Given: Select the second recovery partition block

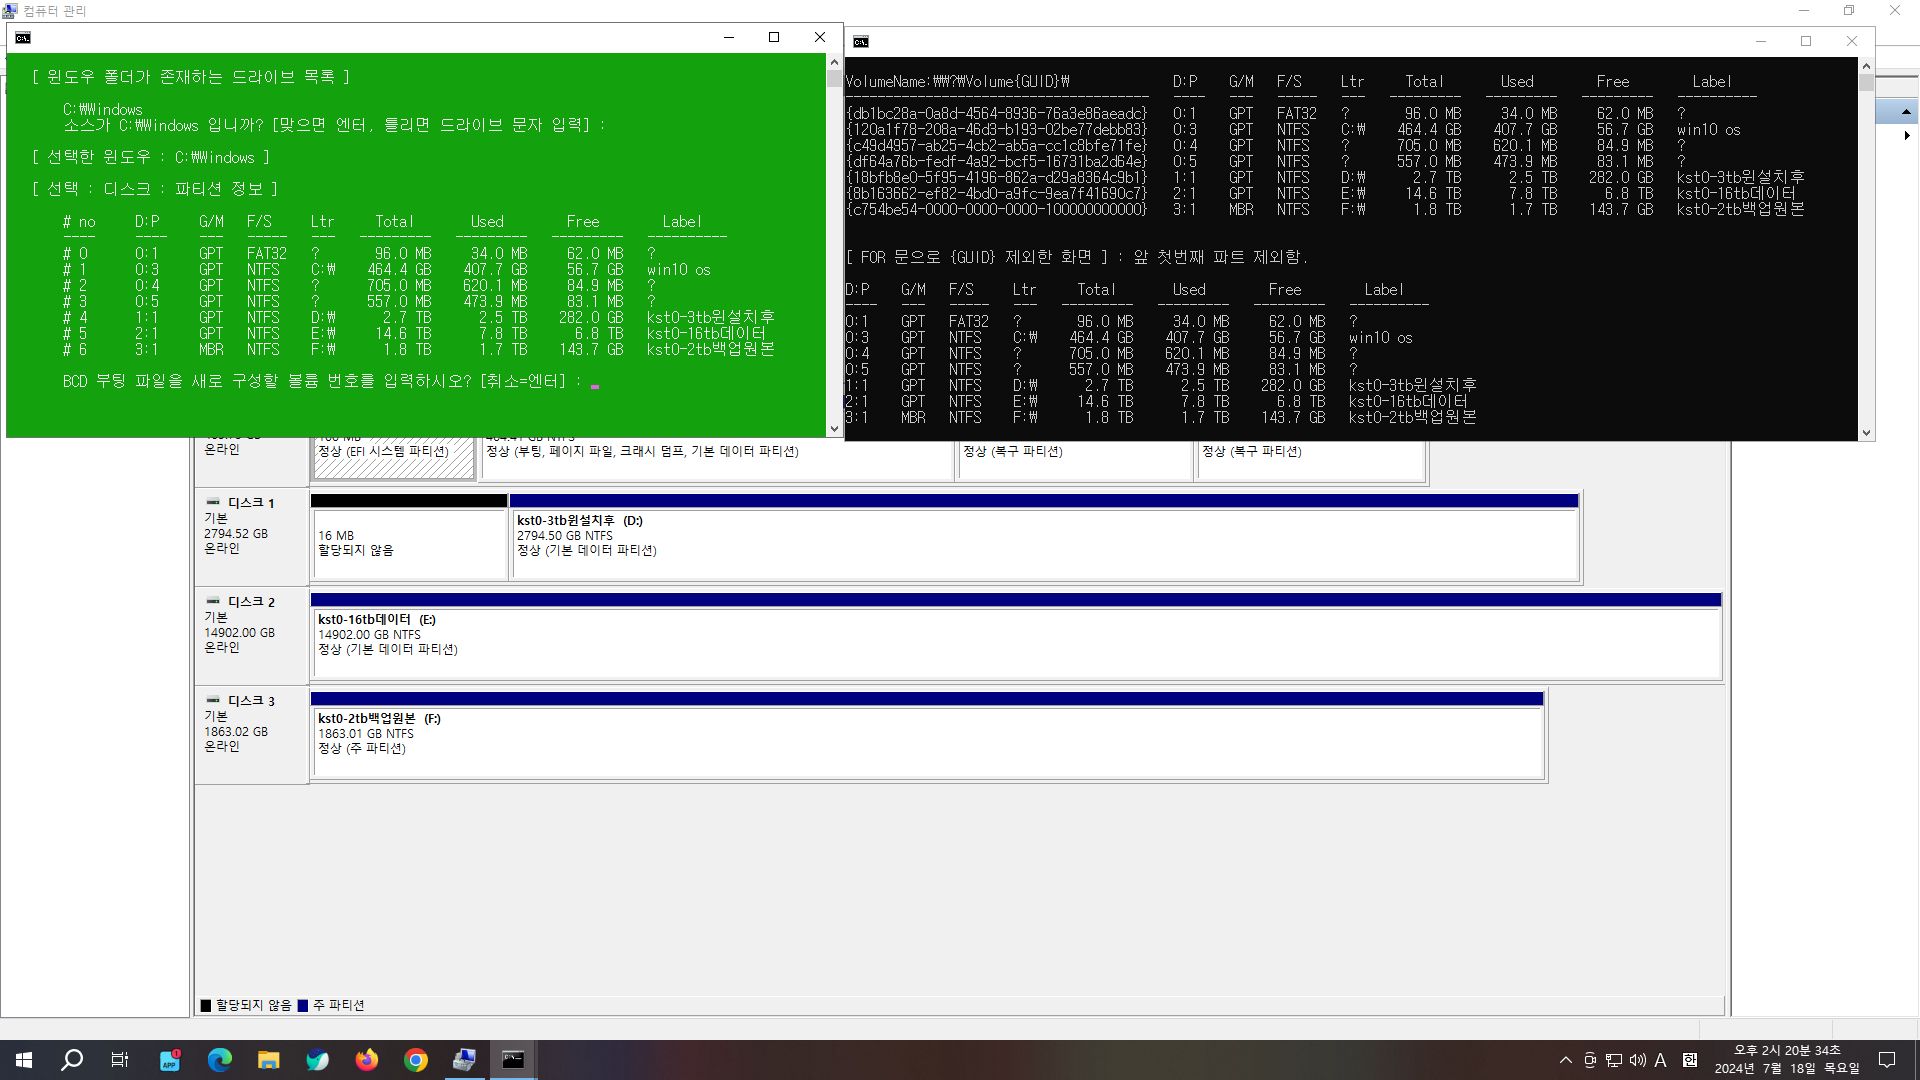Looking at the screenshot, I should click(1311, 459).
